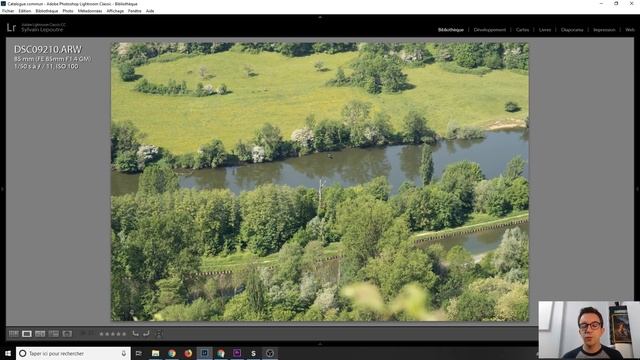Click the Lightroom Lr logo
640x360 pixels.
pos(11,27)
